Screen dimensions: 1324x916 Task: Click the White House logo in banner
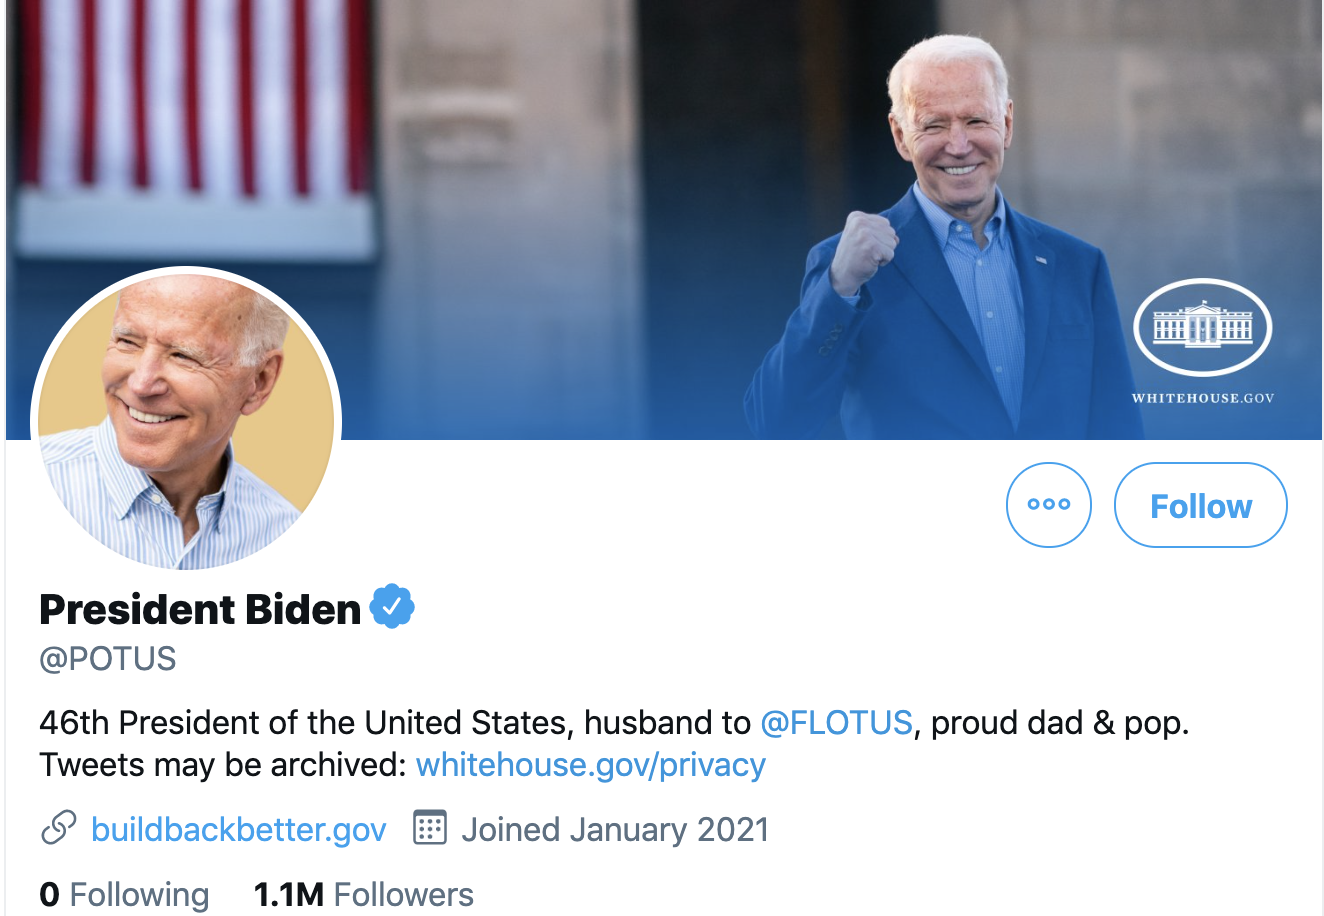click(x=1202, y=327)
